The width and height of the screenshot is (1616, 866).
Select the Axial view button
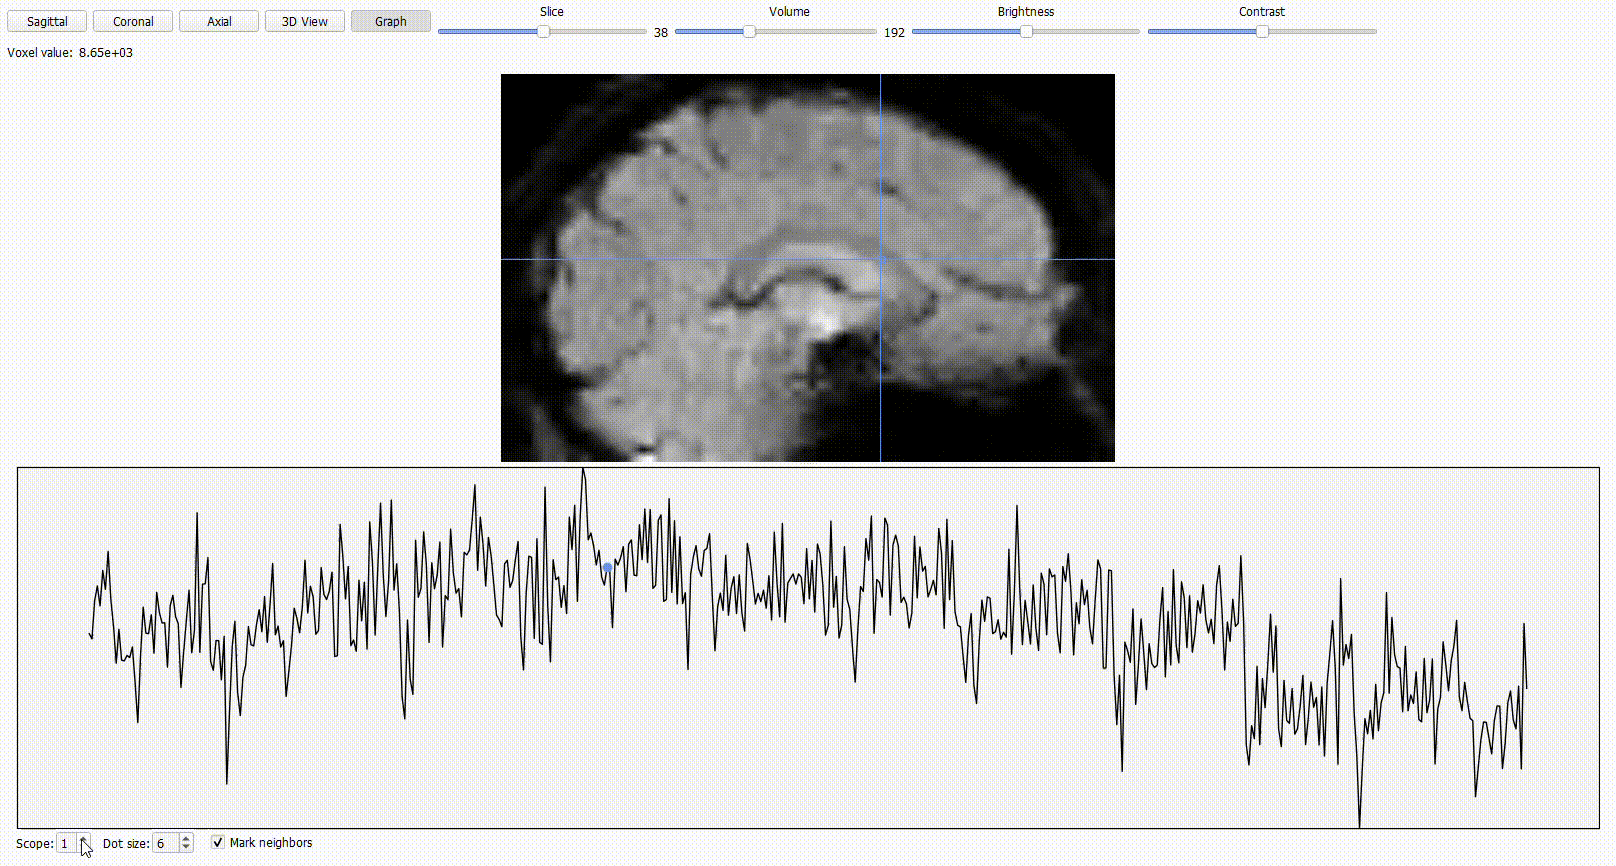coord(219,21)
